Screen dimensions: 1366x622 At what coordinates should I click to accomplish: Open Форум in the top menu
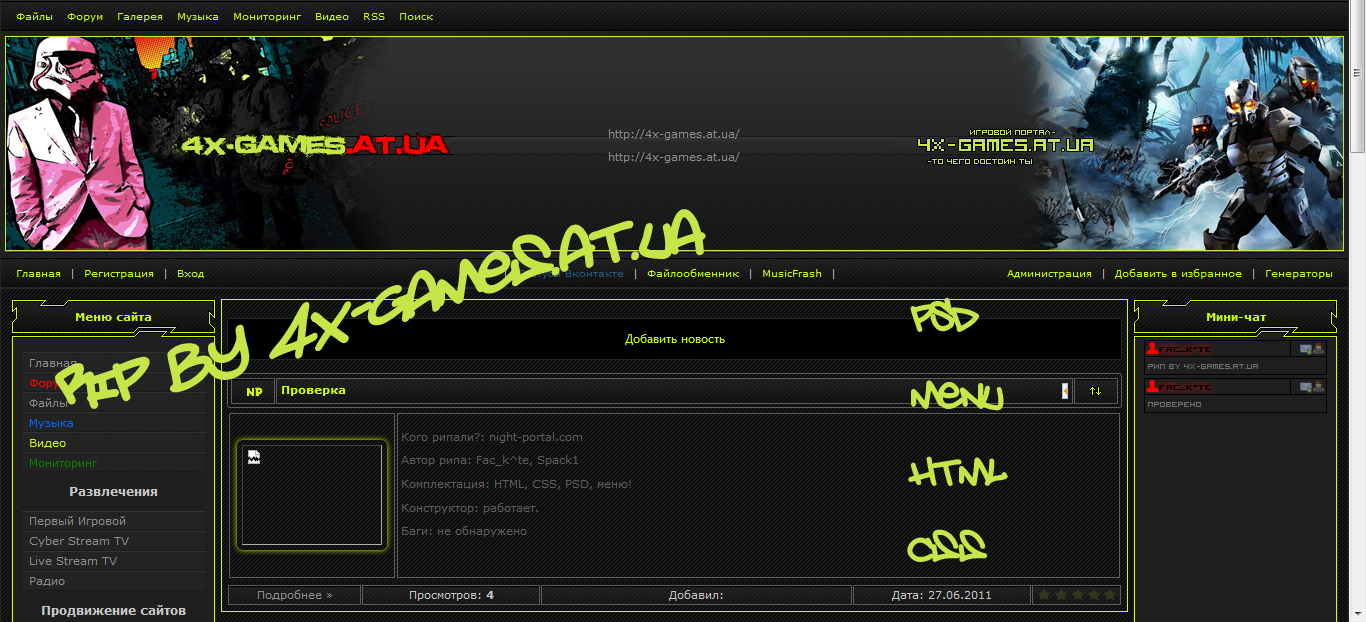click(x=85, y=17)
